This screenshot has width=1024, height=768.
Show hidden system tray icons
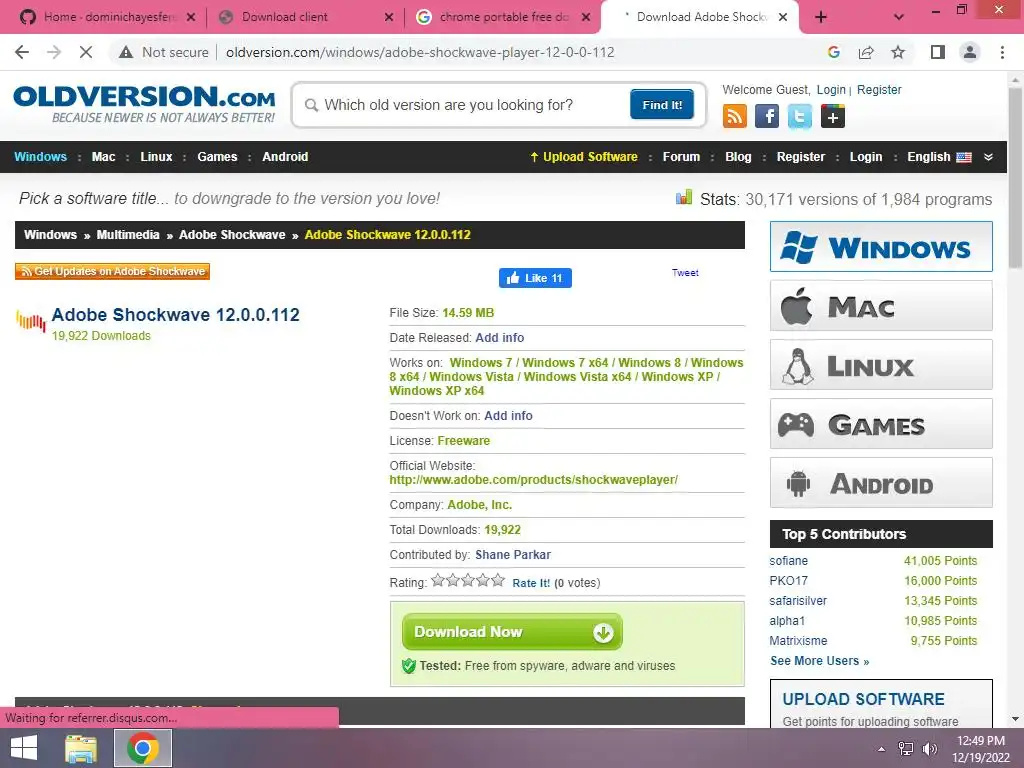pyautogui.click(x=881, y=749)
